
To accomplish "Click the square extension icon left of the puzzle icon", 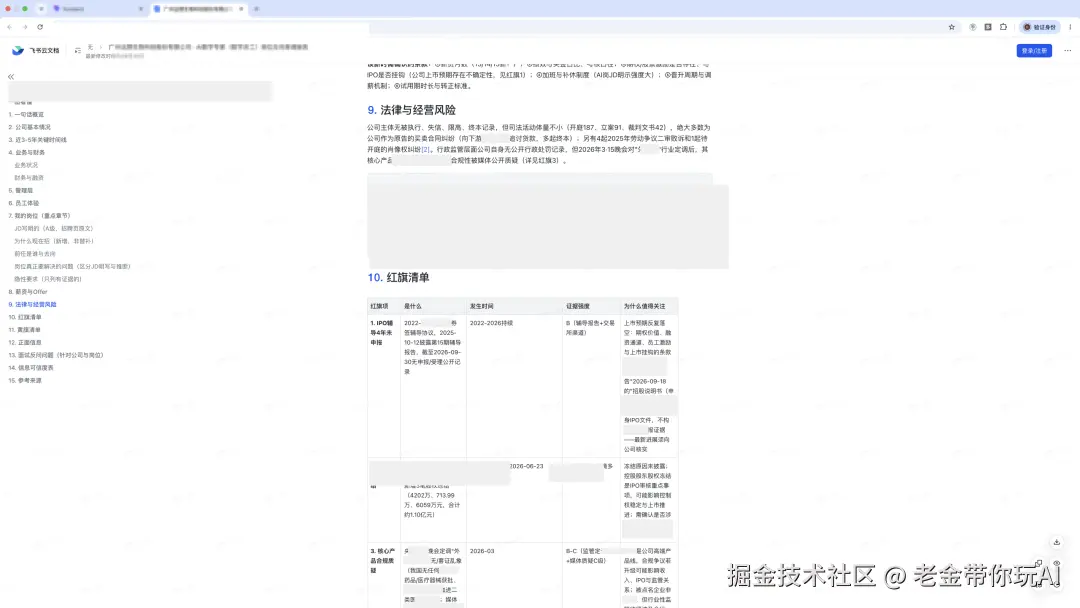I will point(988,27).
